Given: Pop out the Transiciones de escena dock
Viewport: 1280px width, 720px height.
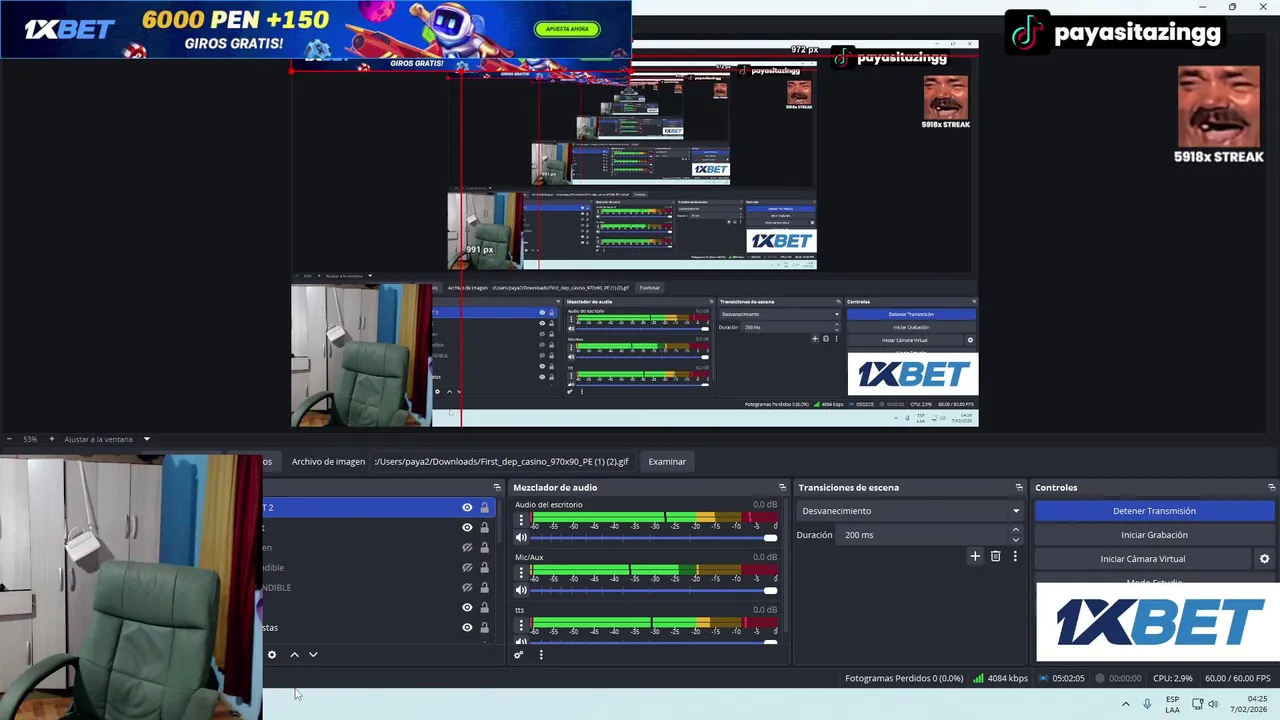Looking at the screenshot, I should point(1019,487).
